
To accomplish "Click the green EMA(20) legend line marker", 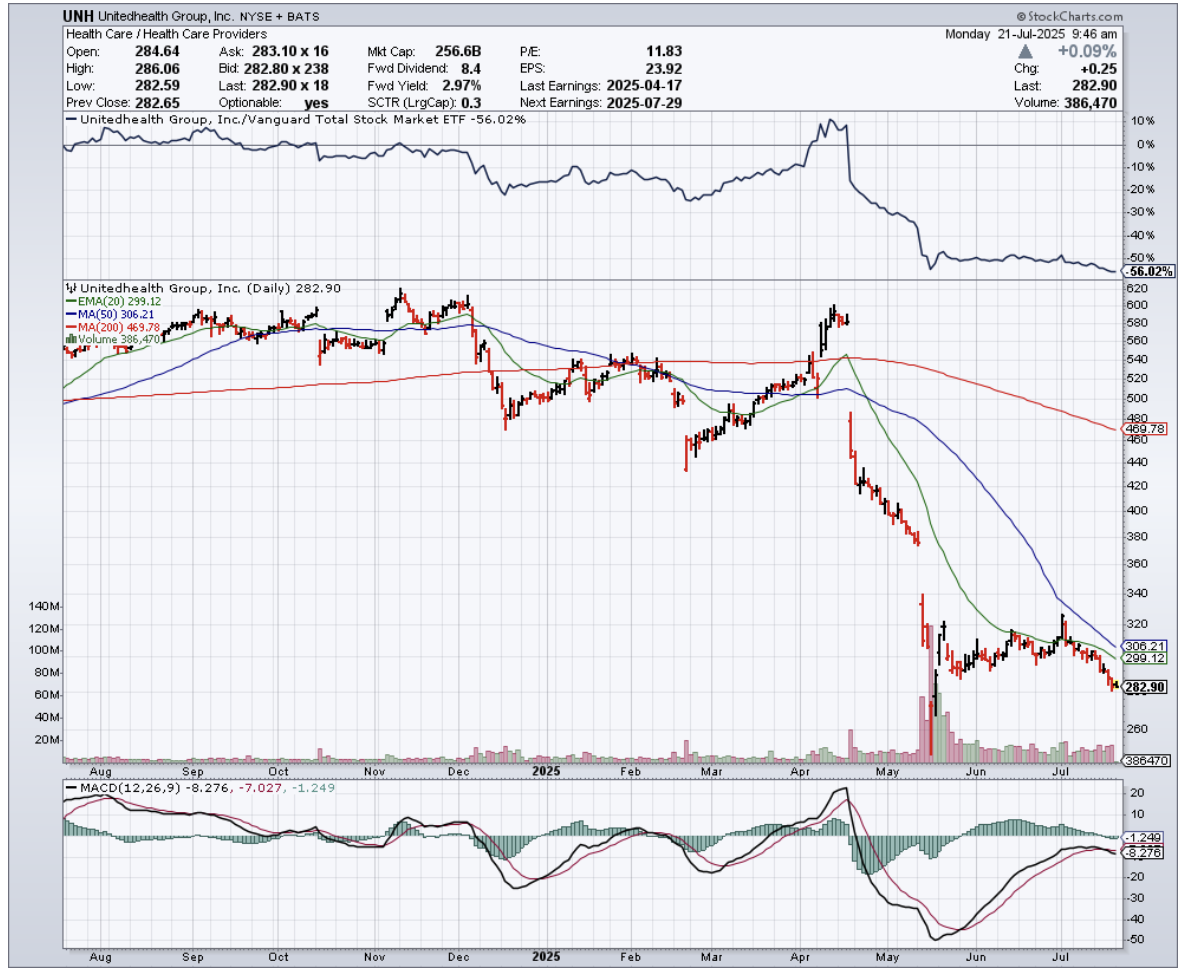I will click(70, 301).
